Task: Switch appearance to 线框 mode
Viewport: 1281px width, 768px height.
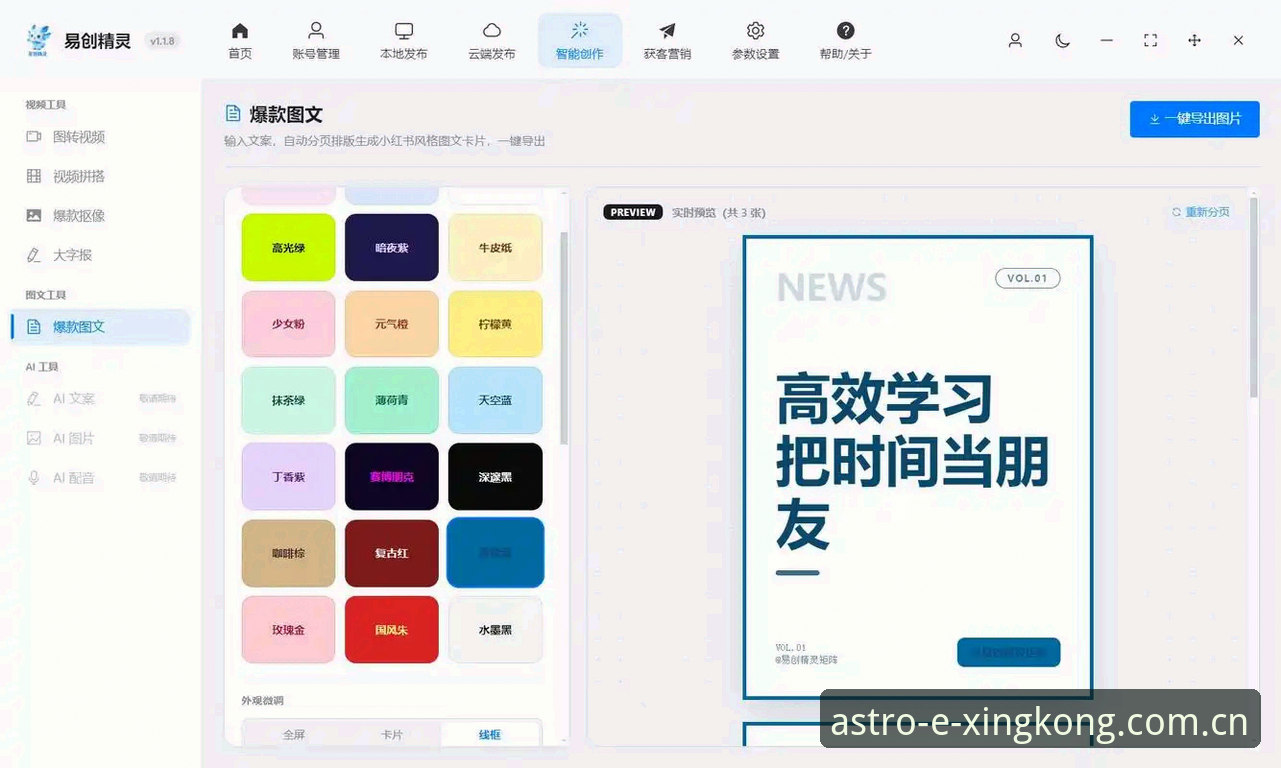Action: [490, 734]
